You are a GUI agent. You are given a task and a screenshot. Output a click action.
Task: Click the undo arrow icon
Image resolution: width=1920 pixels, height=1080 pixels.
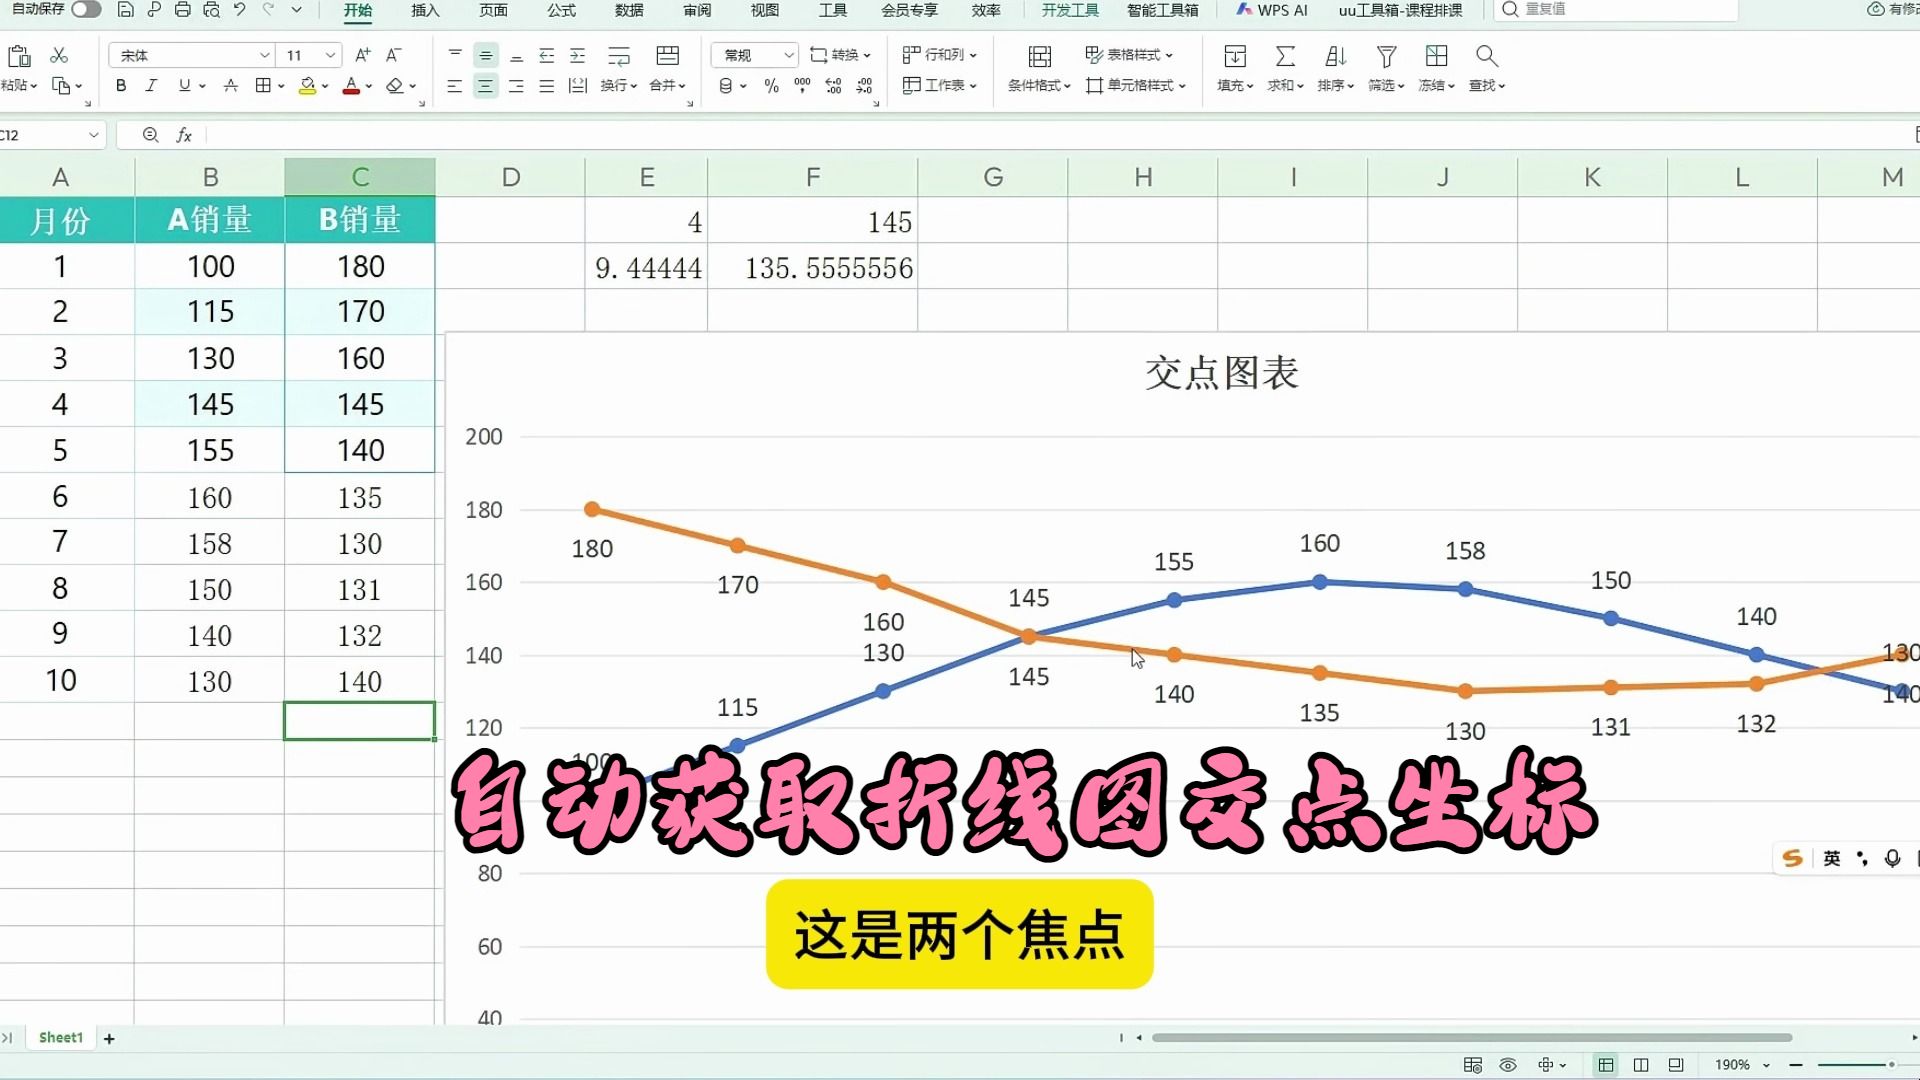[x=239, y=10]
